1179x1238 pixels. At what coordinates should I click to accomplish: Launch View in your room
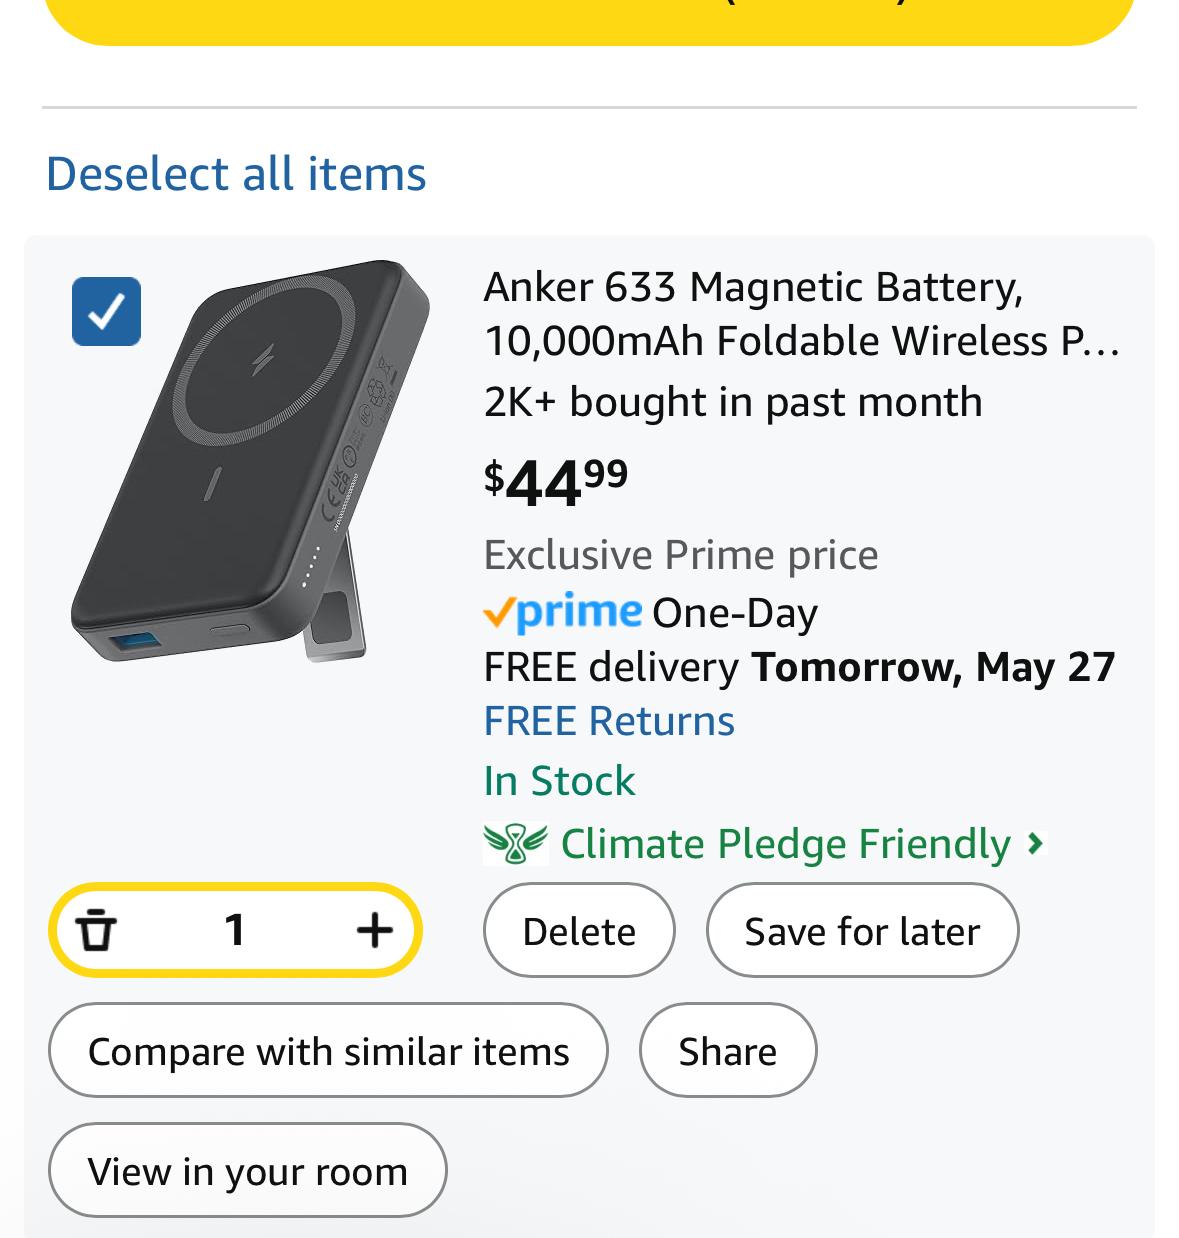point(247,1170)
